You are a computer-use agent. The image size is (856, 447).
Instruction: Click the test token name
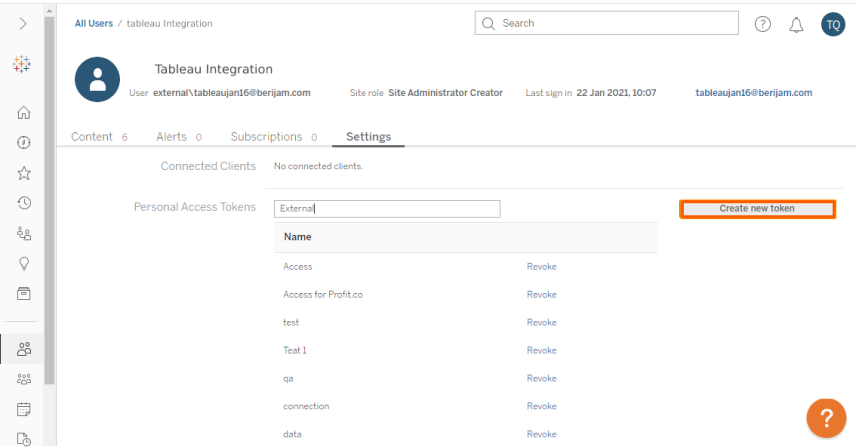pyautogui.click(x=291, y=322)
